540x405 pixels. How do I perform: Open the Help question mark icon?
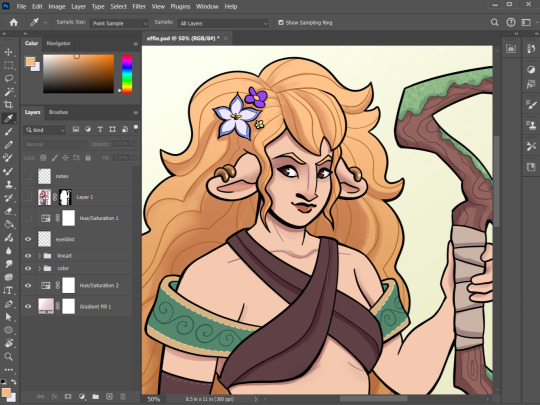pos(511,23)
